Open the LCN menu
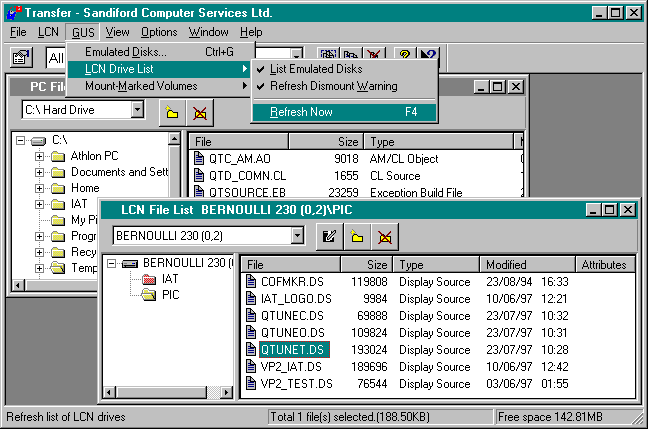Viewport: 648px width, 429px height. tap(48, 32)
